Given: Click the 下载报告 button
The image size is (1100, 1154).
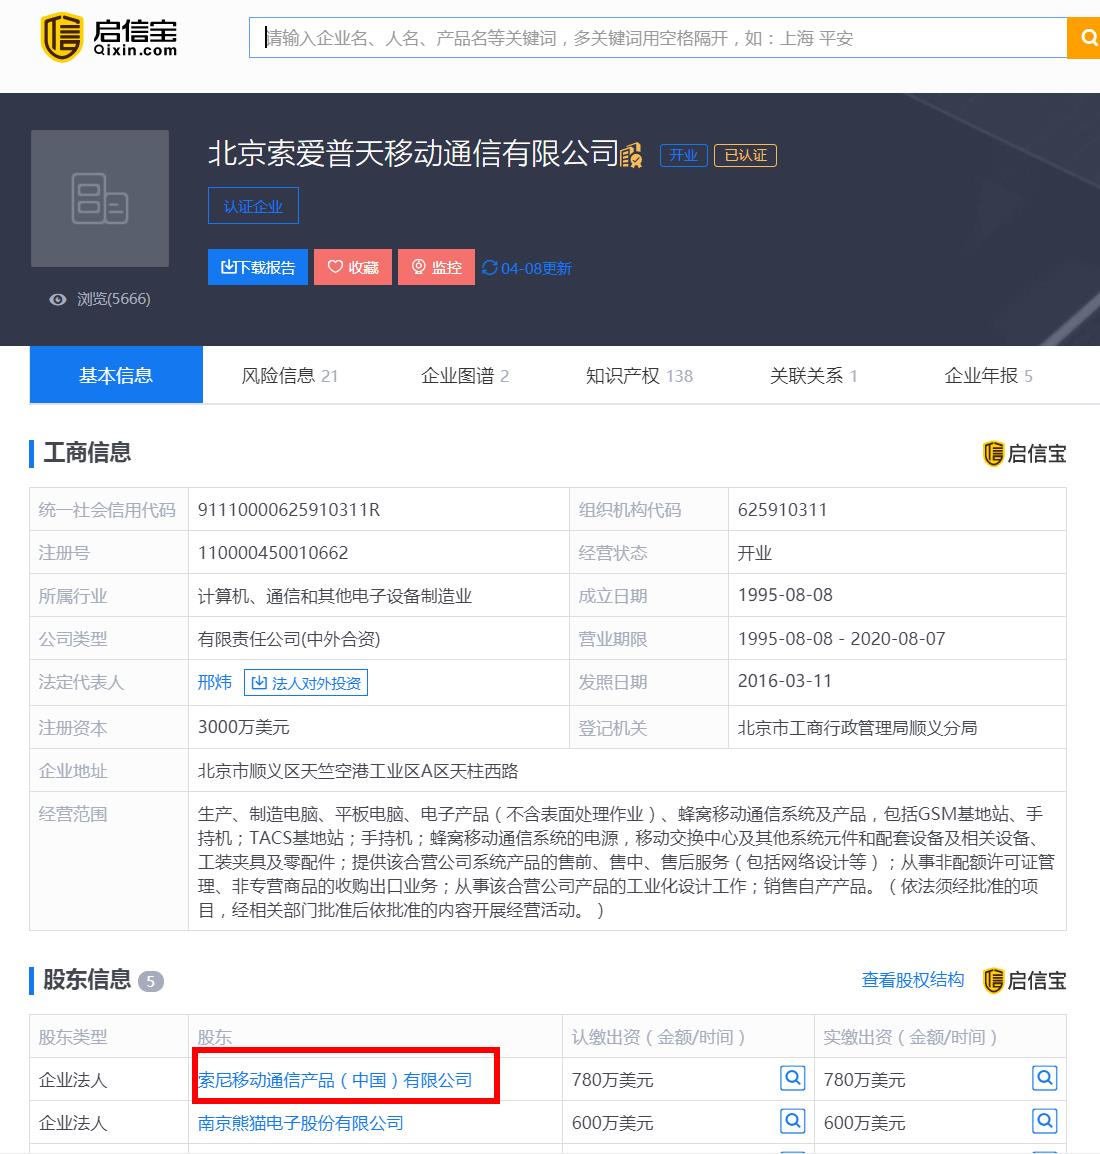Looking at the screenshot, I should [x=257, y=267].
